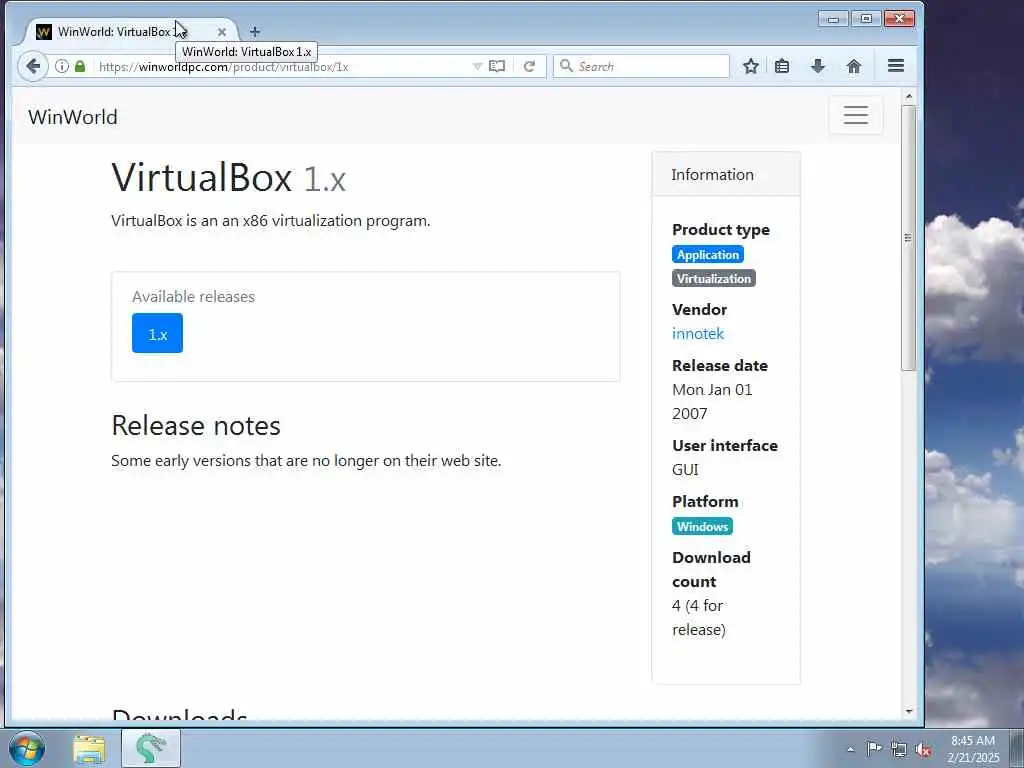Click the page scrollbar up arrow
Screen dimensions: 1024x768
(908, 97)
